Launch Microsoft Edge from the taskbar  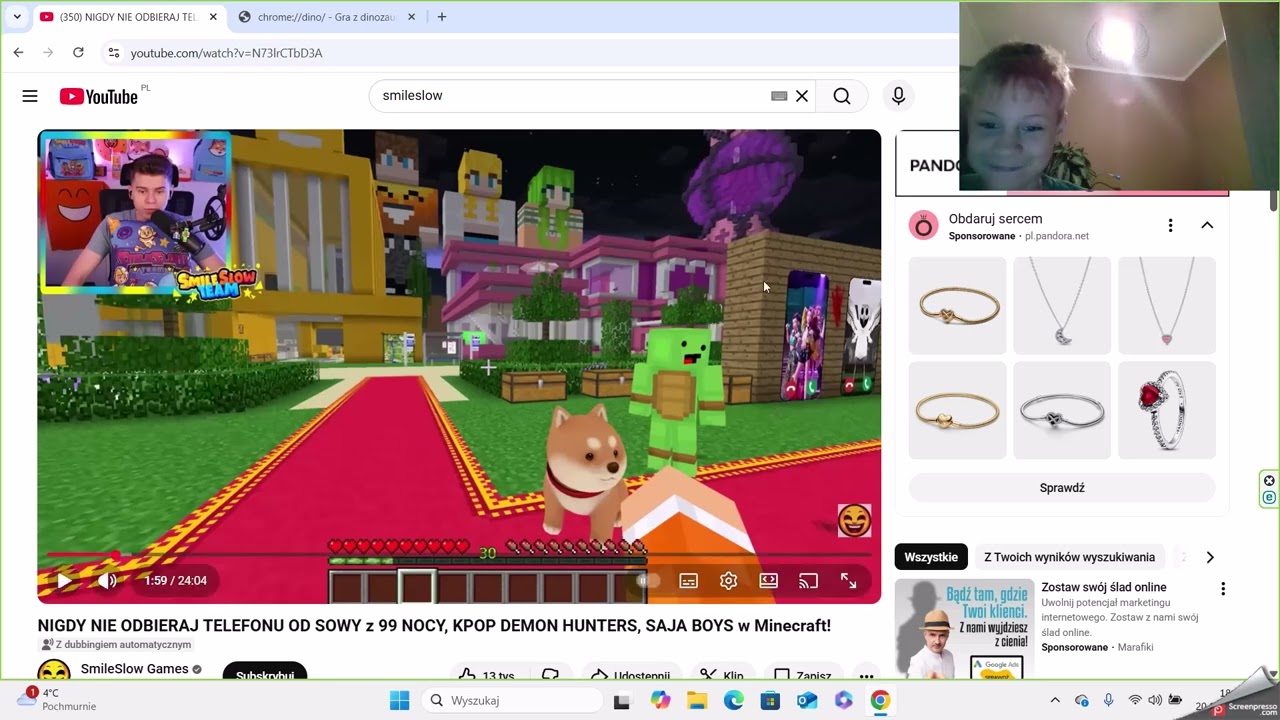coord(734,700)
